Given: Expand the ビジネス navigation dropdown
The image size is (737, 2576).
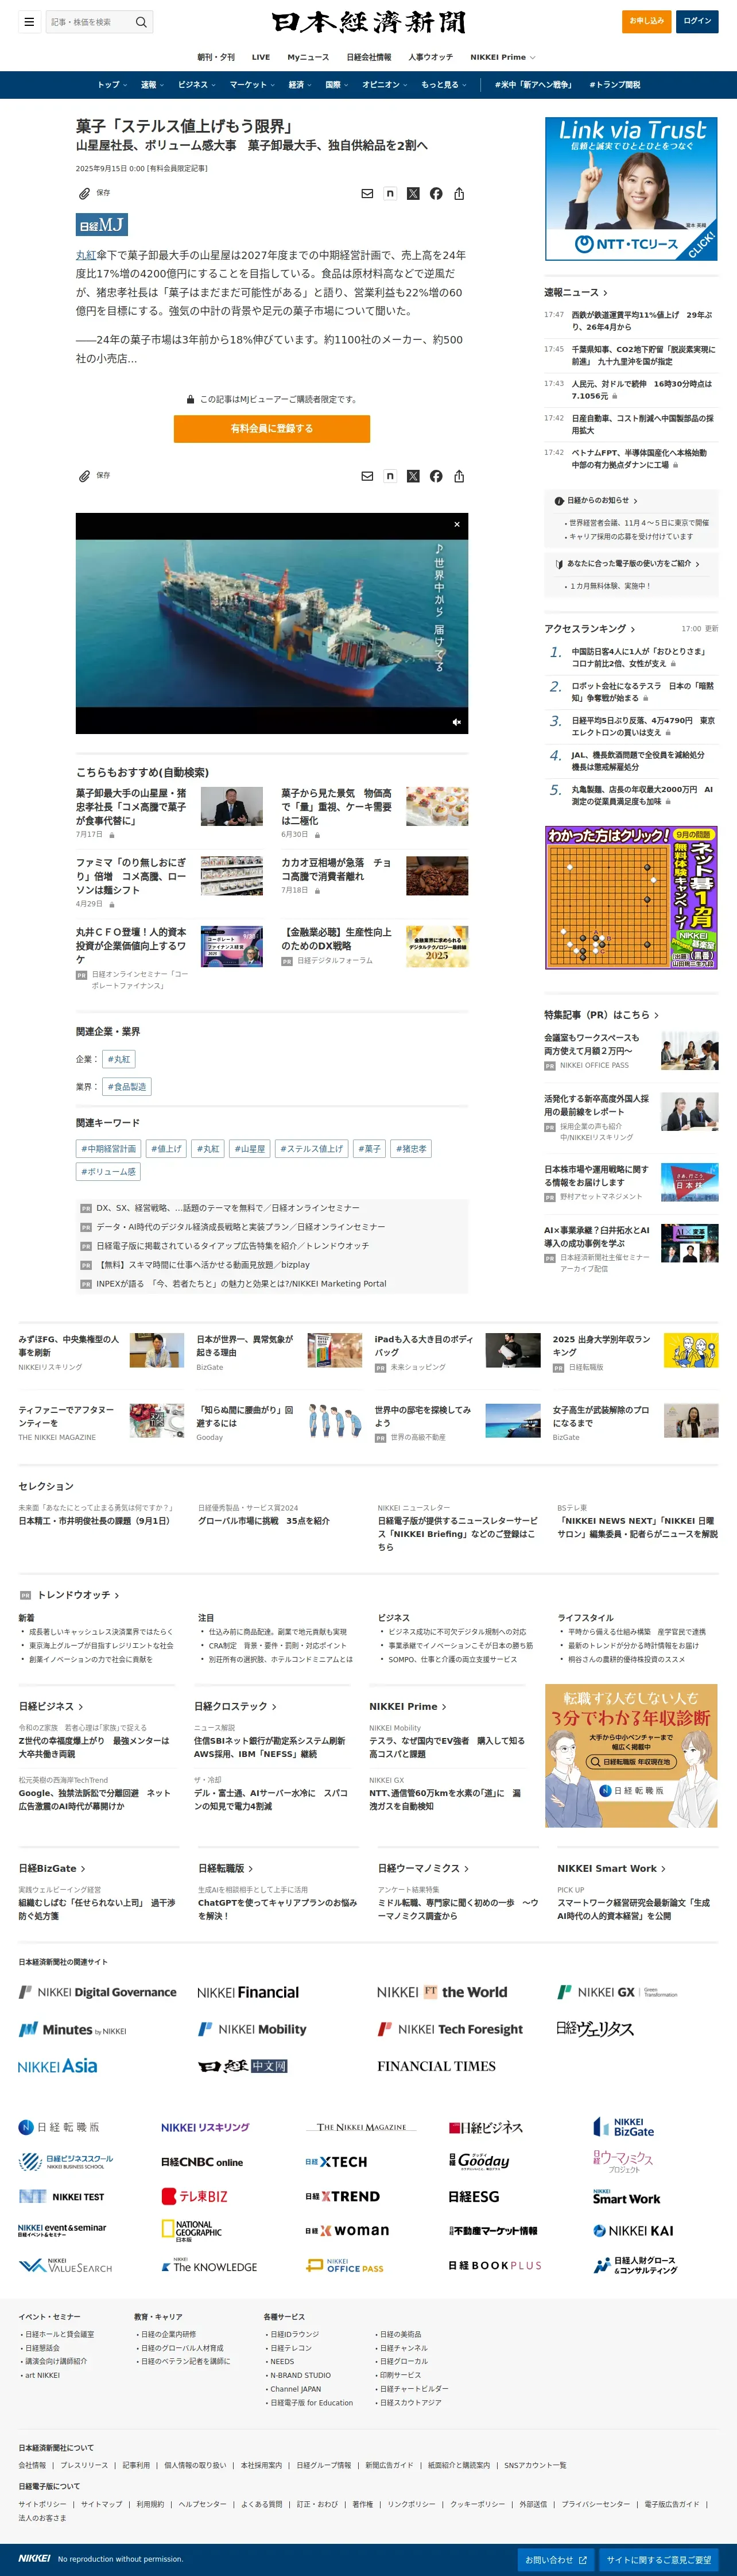Looking at the screenshot, I should pyautogui.click(x=197, y=85).
